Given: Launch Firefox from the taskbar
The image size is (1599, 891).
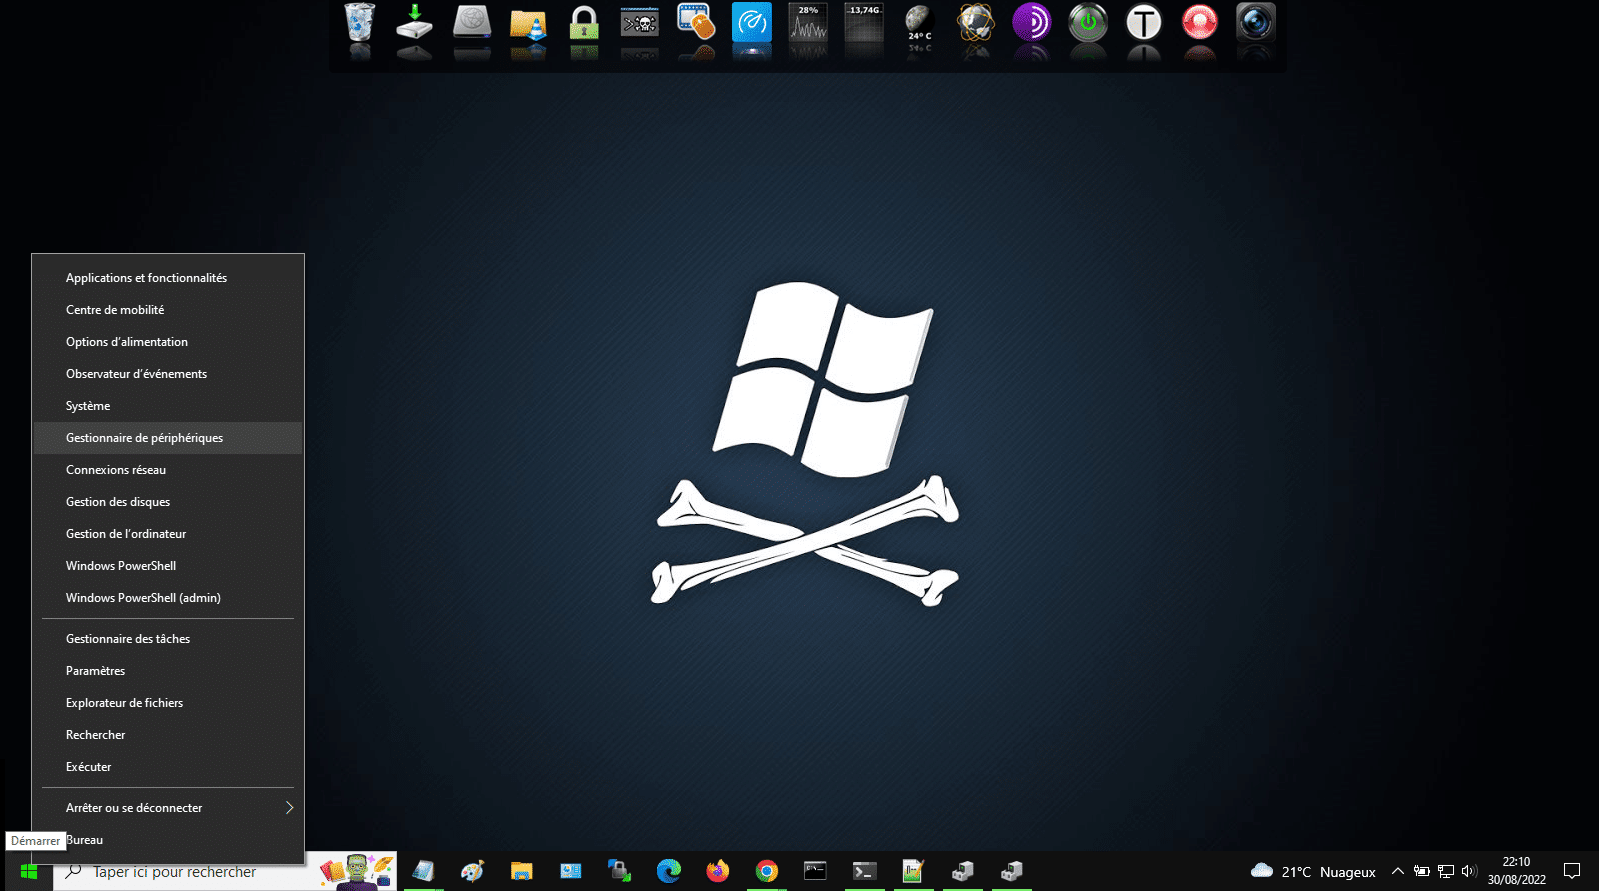Looking at the screenshot, I should click(717, 871).
